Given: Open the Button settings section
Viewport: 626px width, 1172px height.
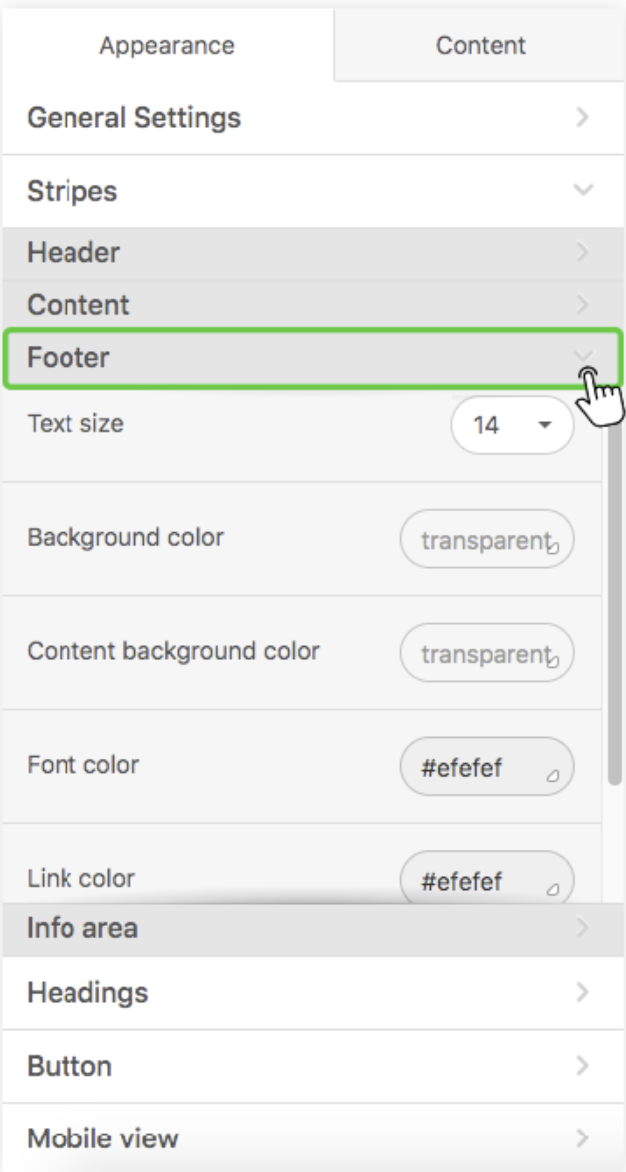Looking at the screenshot, I should tap(313, 1067).
